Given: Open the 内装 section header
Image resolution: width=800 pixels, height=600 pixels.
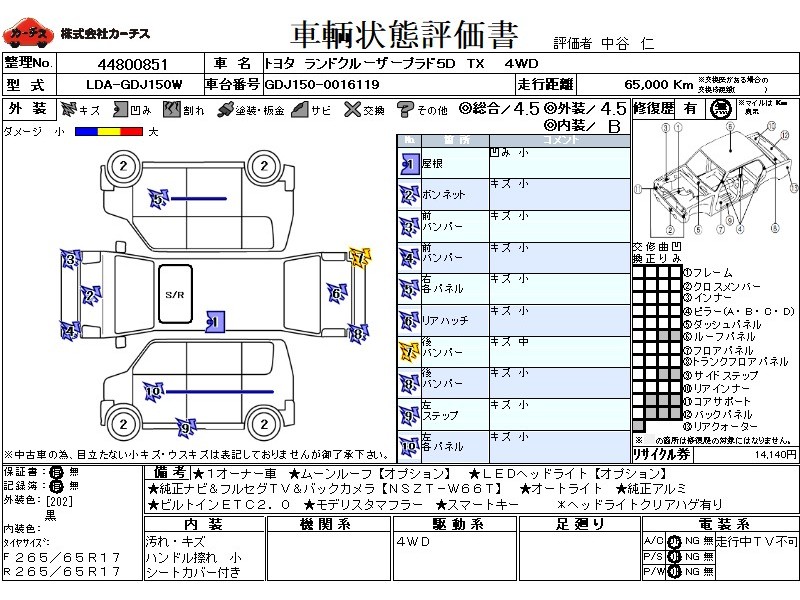Looking at the screenshot, I should [x=204, y=524].
